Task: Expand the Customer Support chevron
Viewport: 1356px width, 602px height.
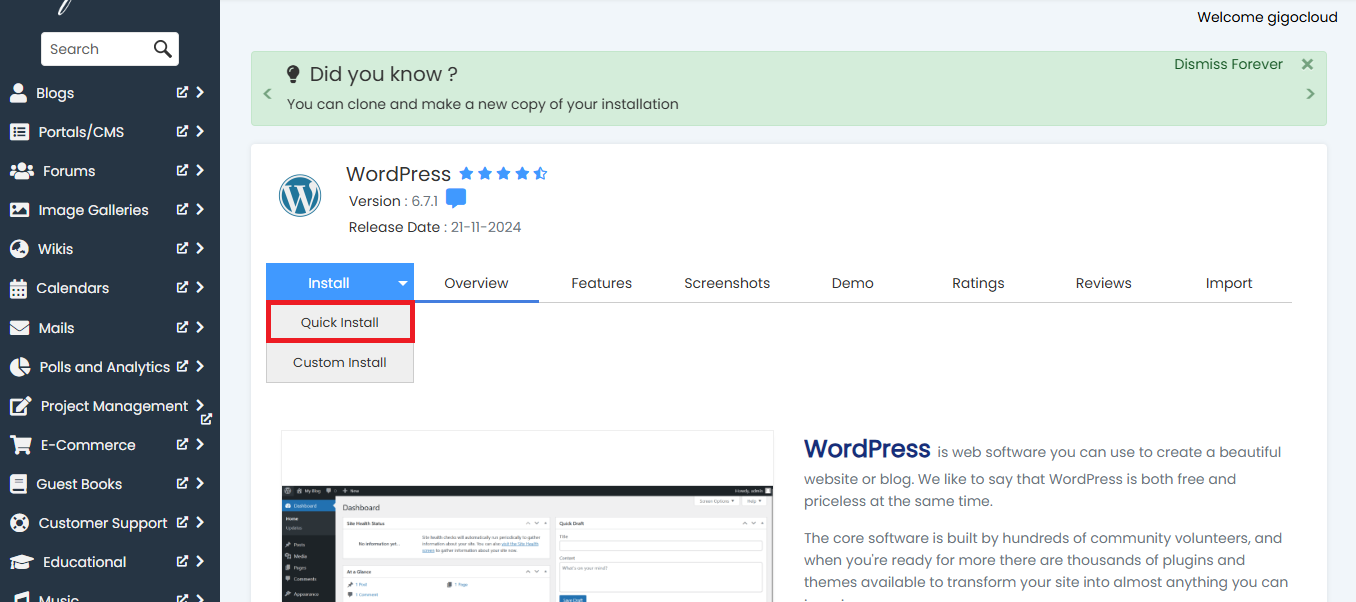Action: 200,522
